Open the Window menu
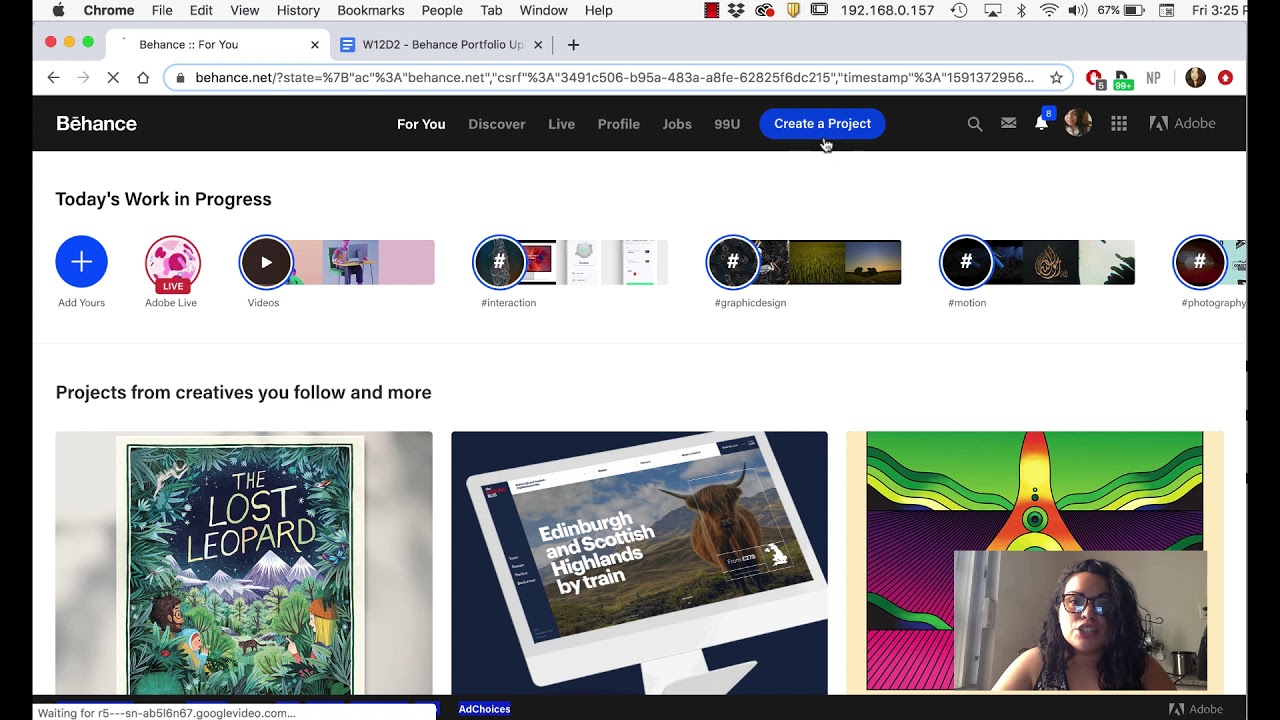1280x720 pixels. (544, 10)
